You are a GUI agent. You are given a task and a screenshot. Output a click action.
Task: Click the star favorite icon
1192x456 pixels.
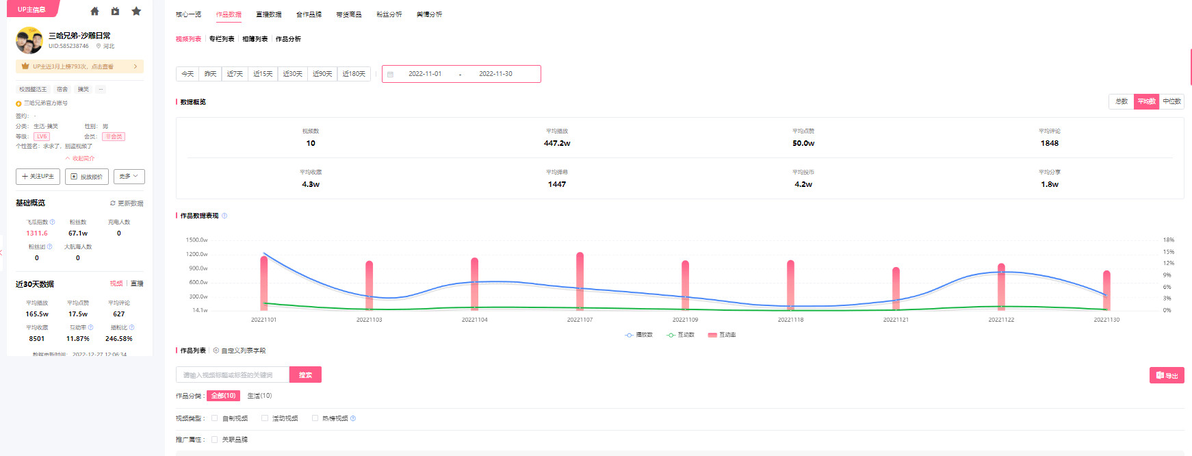coord(136,11)
